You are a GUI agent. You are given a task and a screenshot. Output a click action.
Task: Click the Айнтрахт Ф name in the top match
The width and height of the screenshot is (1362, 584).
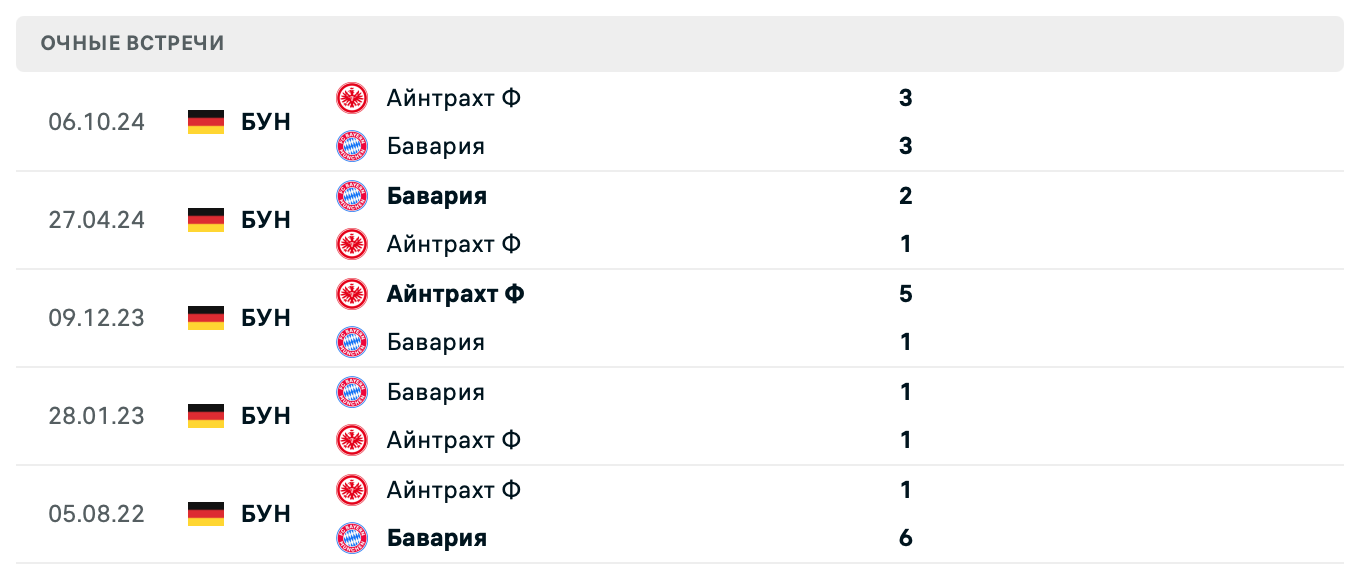453,98
